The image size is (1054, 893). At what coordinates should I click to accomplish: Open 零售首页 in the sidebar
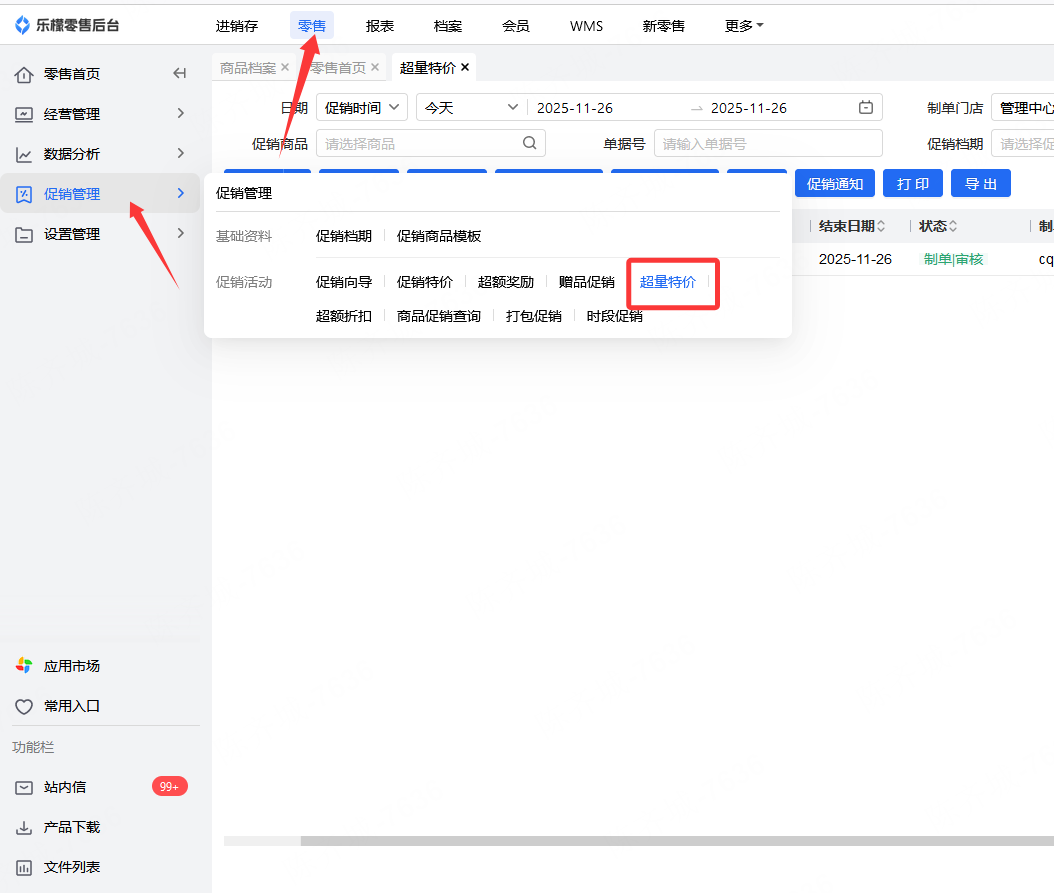72,74
